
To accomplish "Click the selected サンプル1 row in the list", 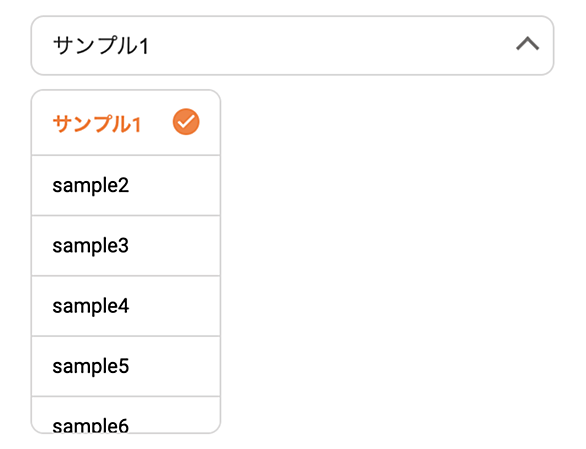I will [x=126, y=123].
